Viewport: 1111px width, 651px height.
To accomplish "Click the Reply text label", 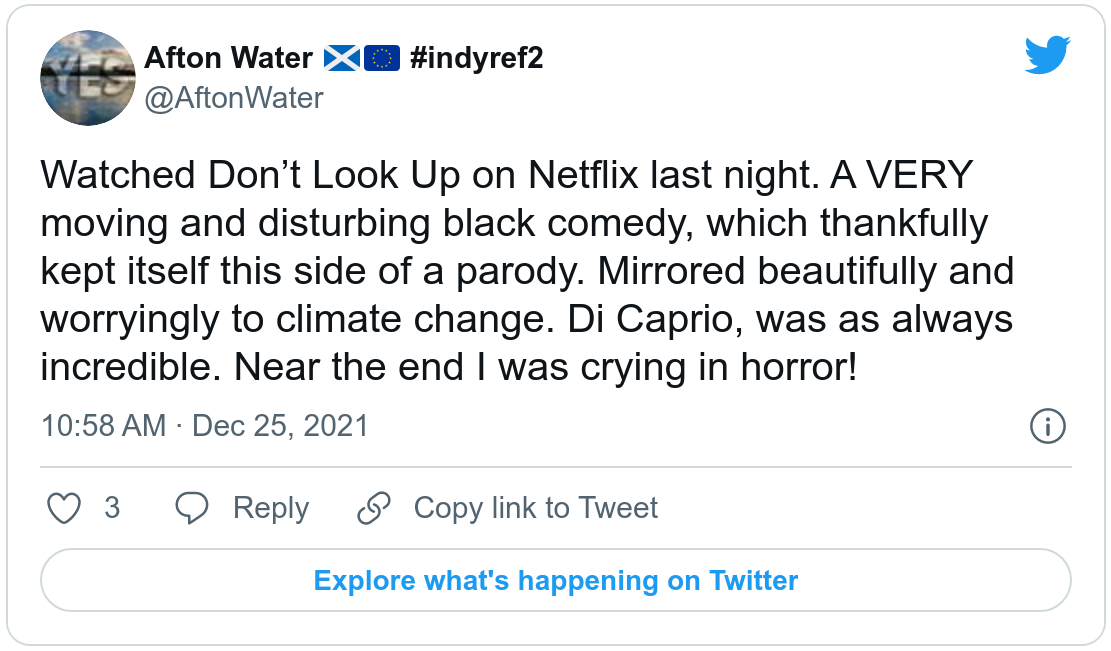I will (270, 508).
